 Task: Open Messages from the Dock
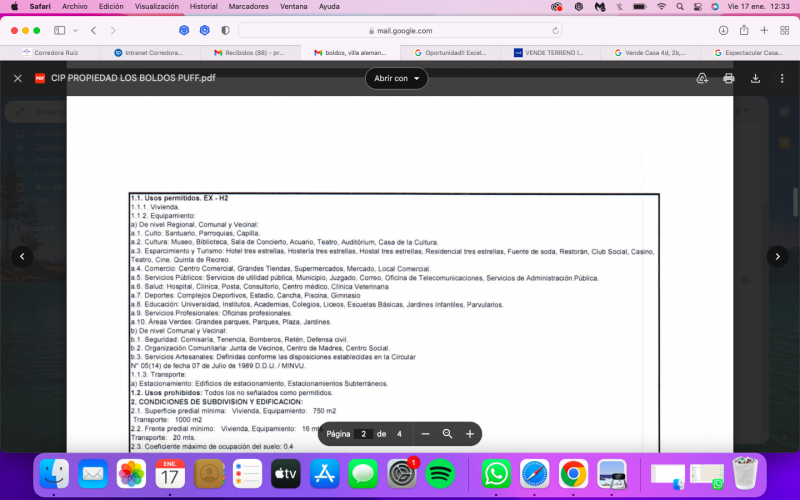(x=363, y=474)
